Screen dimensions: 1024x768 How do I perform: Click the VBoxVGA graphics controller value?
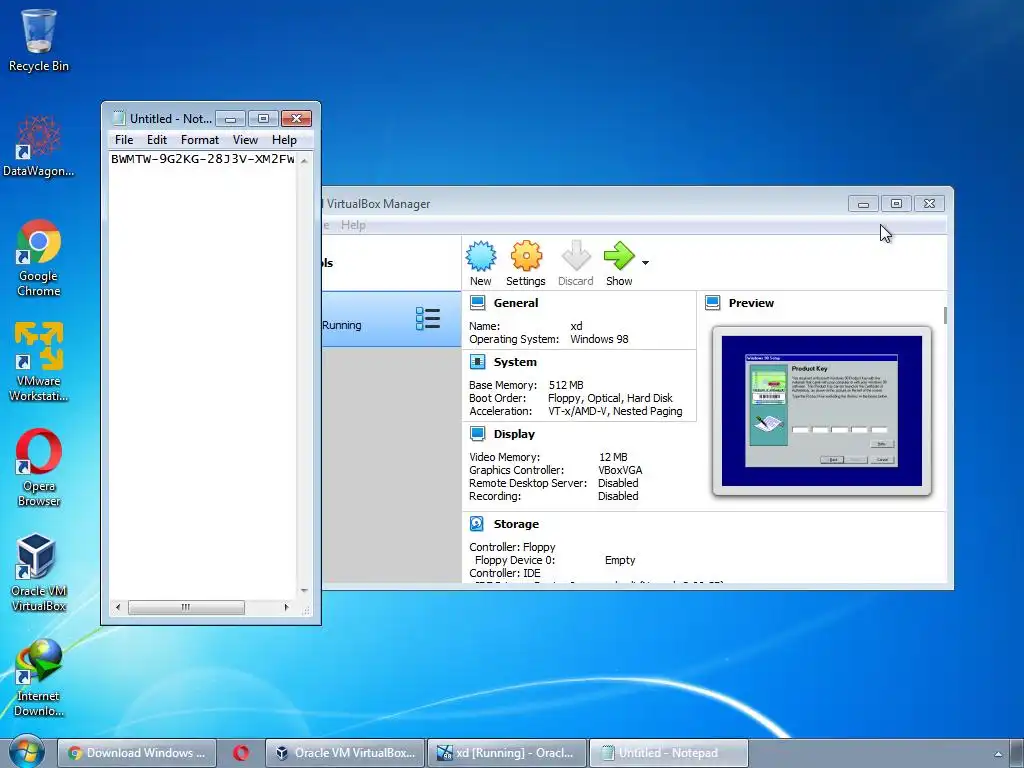click(620, 470)
